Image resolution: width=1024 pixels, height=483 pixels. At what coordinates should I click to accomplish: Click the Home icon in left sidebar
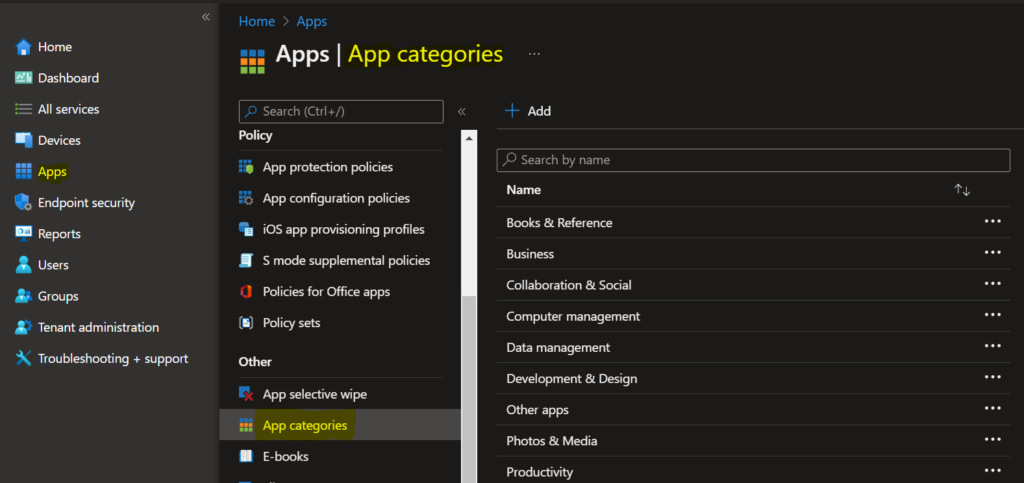[x=24, y=47]
